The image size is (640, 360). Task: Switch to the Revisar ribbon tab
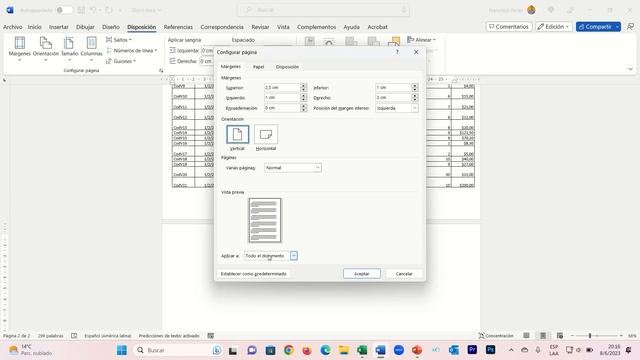pyautogui.click(x=260, y=27)
